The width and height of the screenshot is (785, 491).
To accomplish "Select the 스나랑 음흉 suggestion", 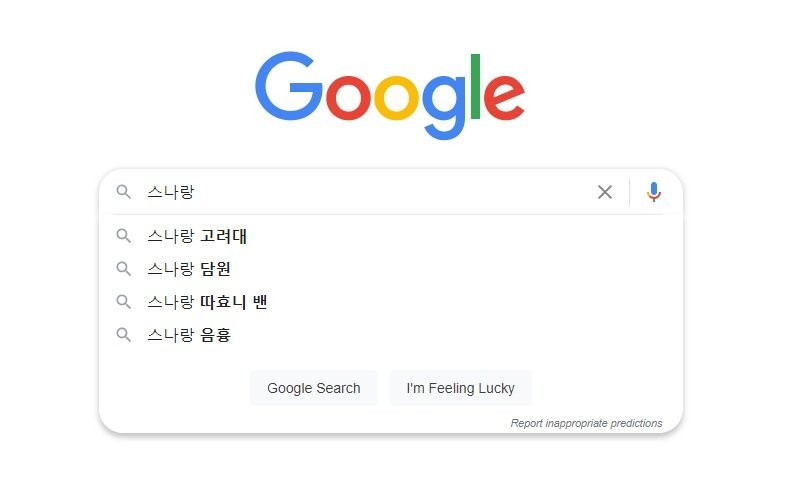I will pos(390,335).
